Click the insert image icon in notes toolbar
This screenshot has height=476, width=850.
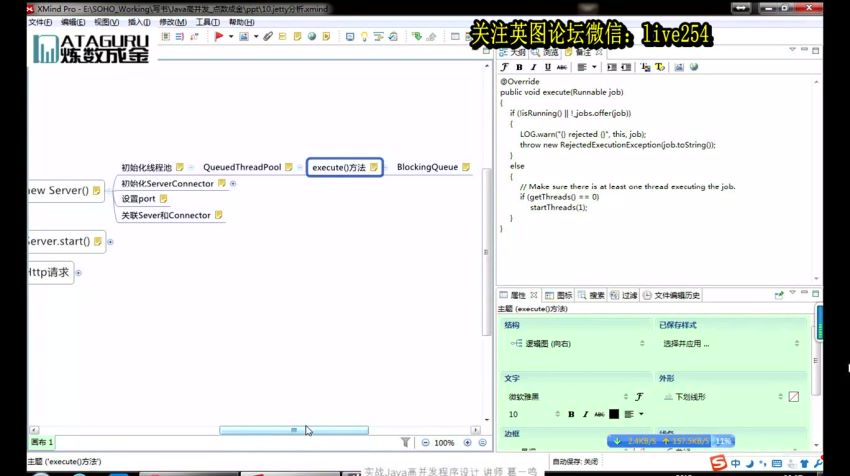coord(679,67)
